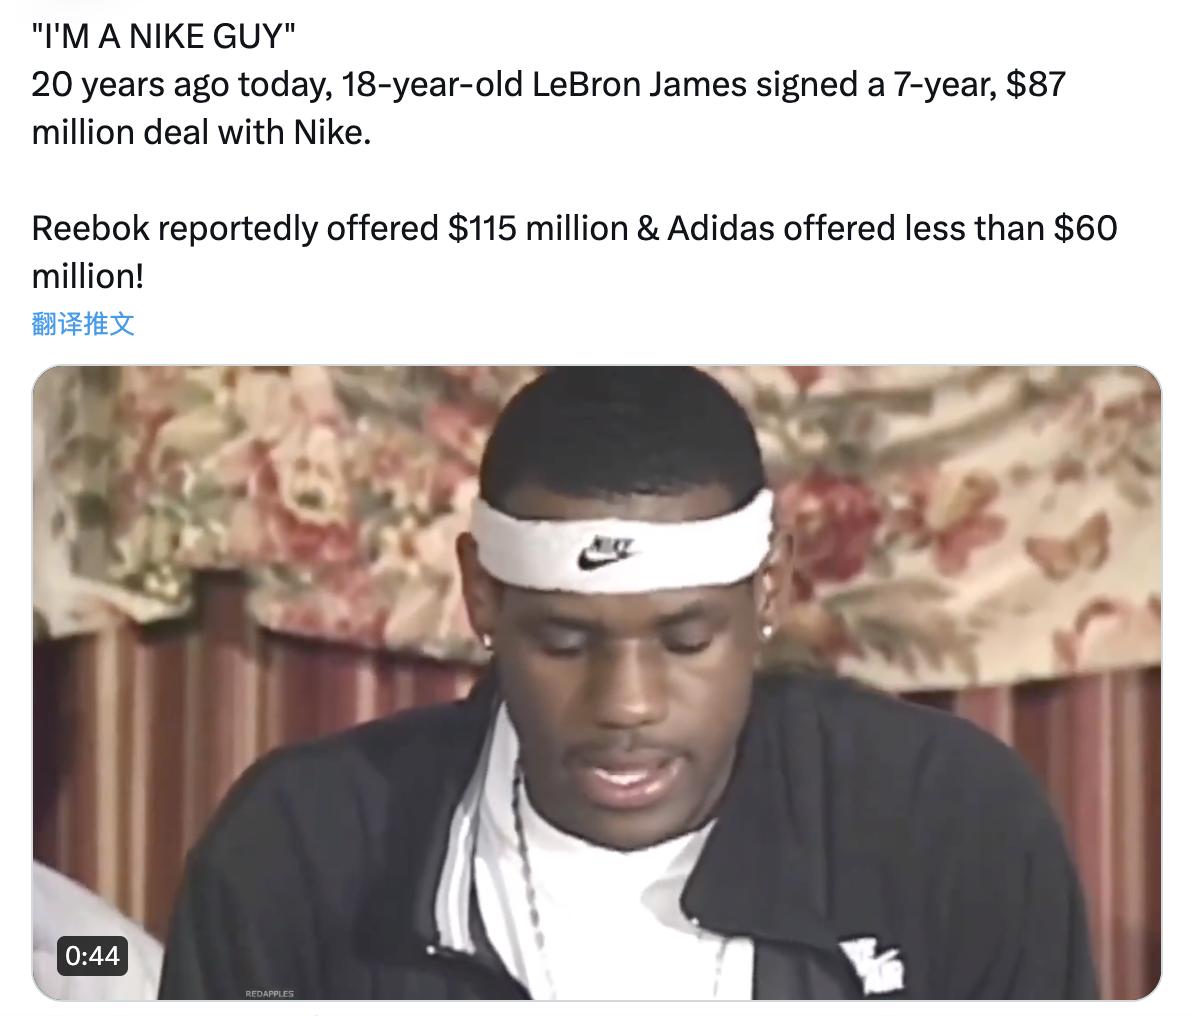The height and width of the screenshot is (1016, 1192).
Task: Click the "I'M A NIKE GUY" headline text
Action: [163, 37]
